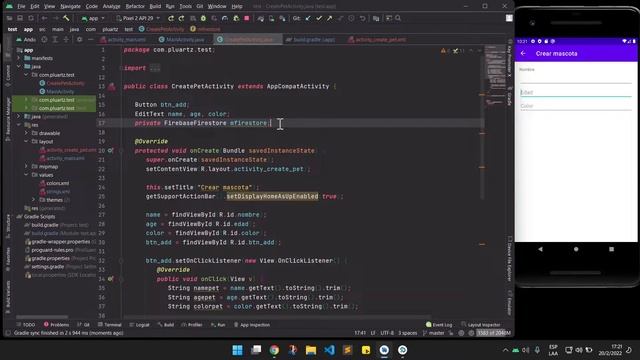Click the Save All toolbar icon

point(20,18)
